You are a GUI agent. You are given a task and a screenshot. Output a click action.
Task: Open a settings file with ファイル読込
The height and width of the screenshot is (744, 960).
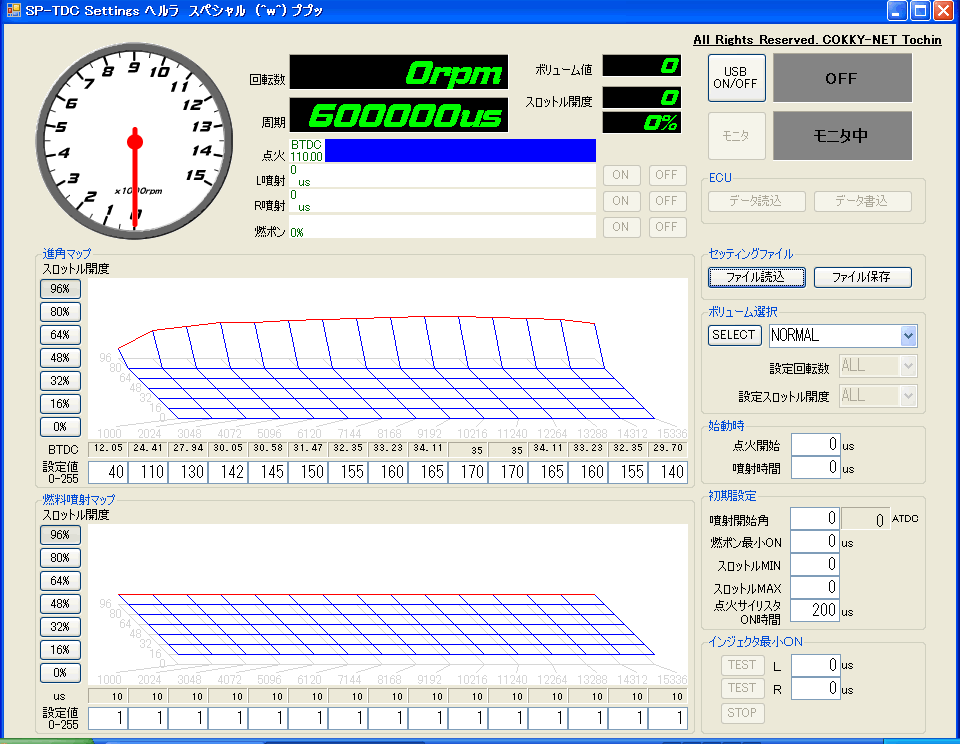[x=756, y=277]
